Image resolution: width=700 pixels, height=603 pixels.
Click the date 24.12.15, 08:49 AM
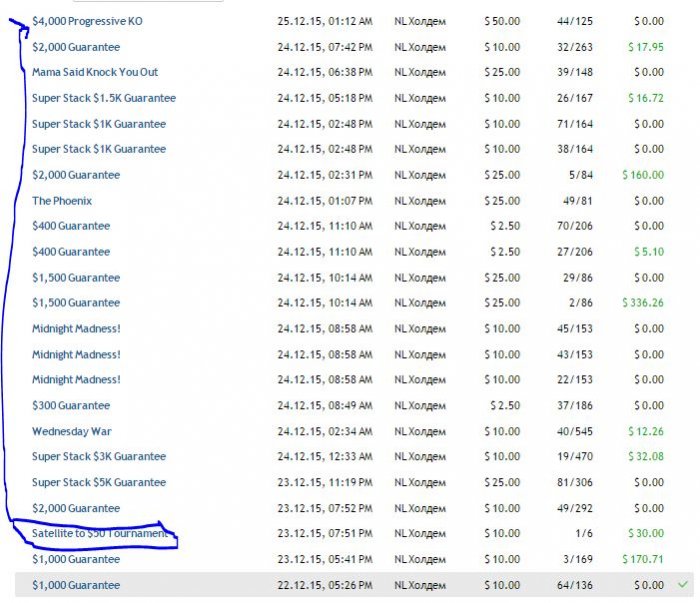coord(325,405)
